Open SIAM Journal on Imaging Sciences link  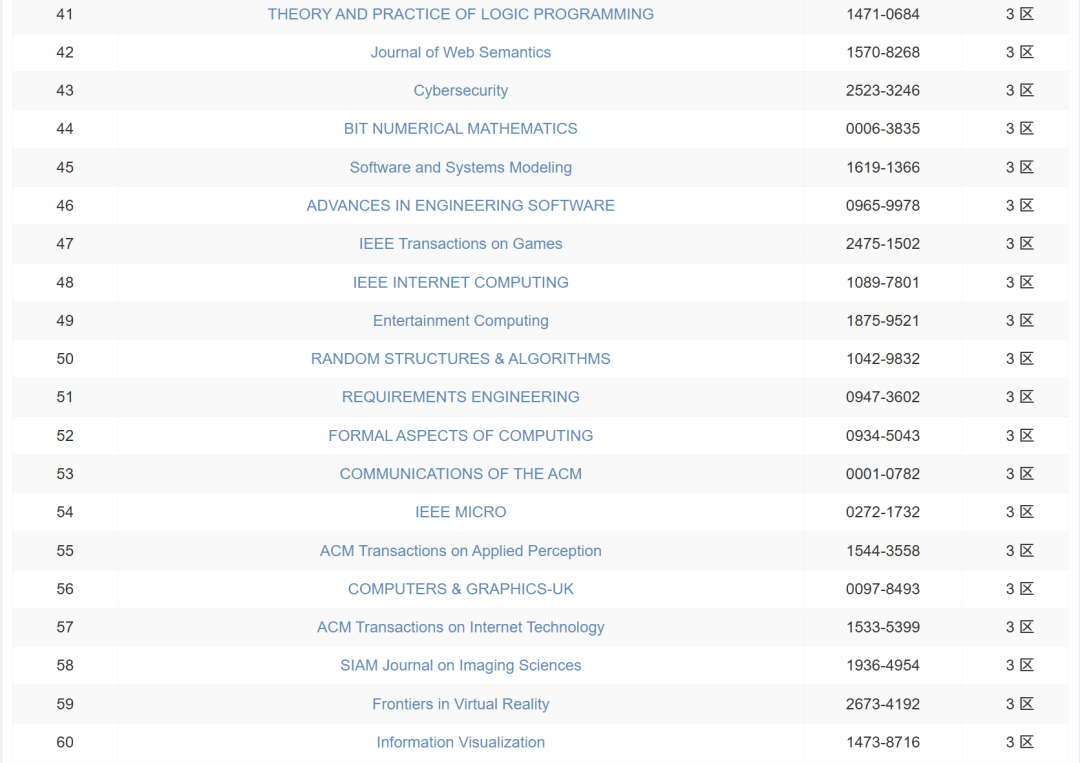(460, 665)
